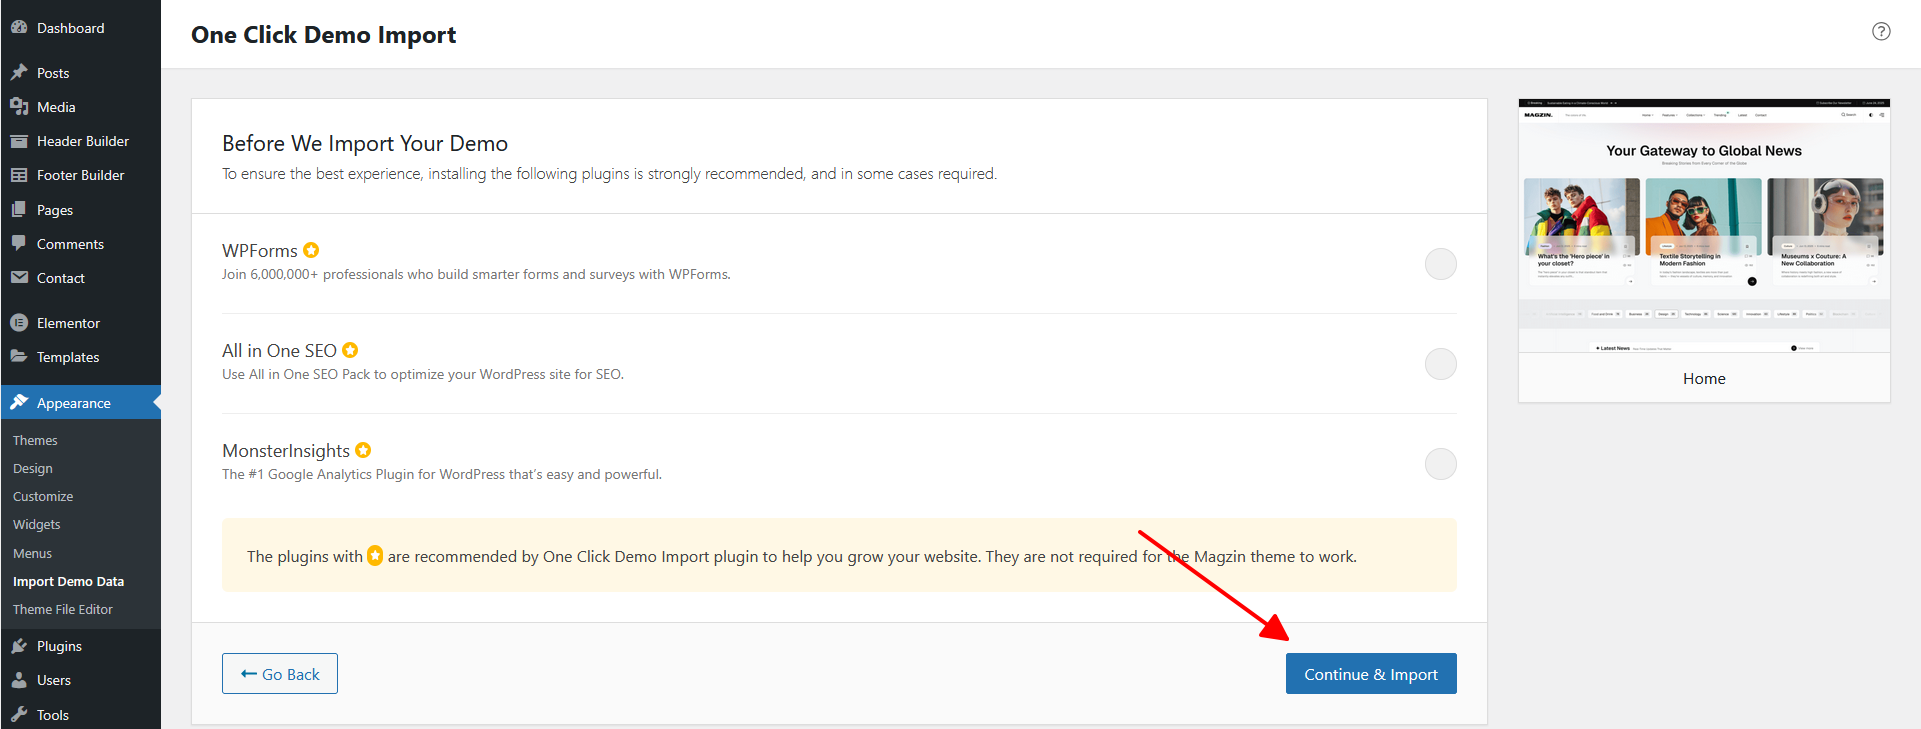Click the Home demo preview thumbnail

coord(1703,226)
